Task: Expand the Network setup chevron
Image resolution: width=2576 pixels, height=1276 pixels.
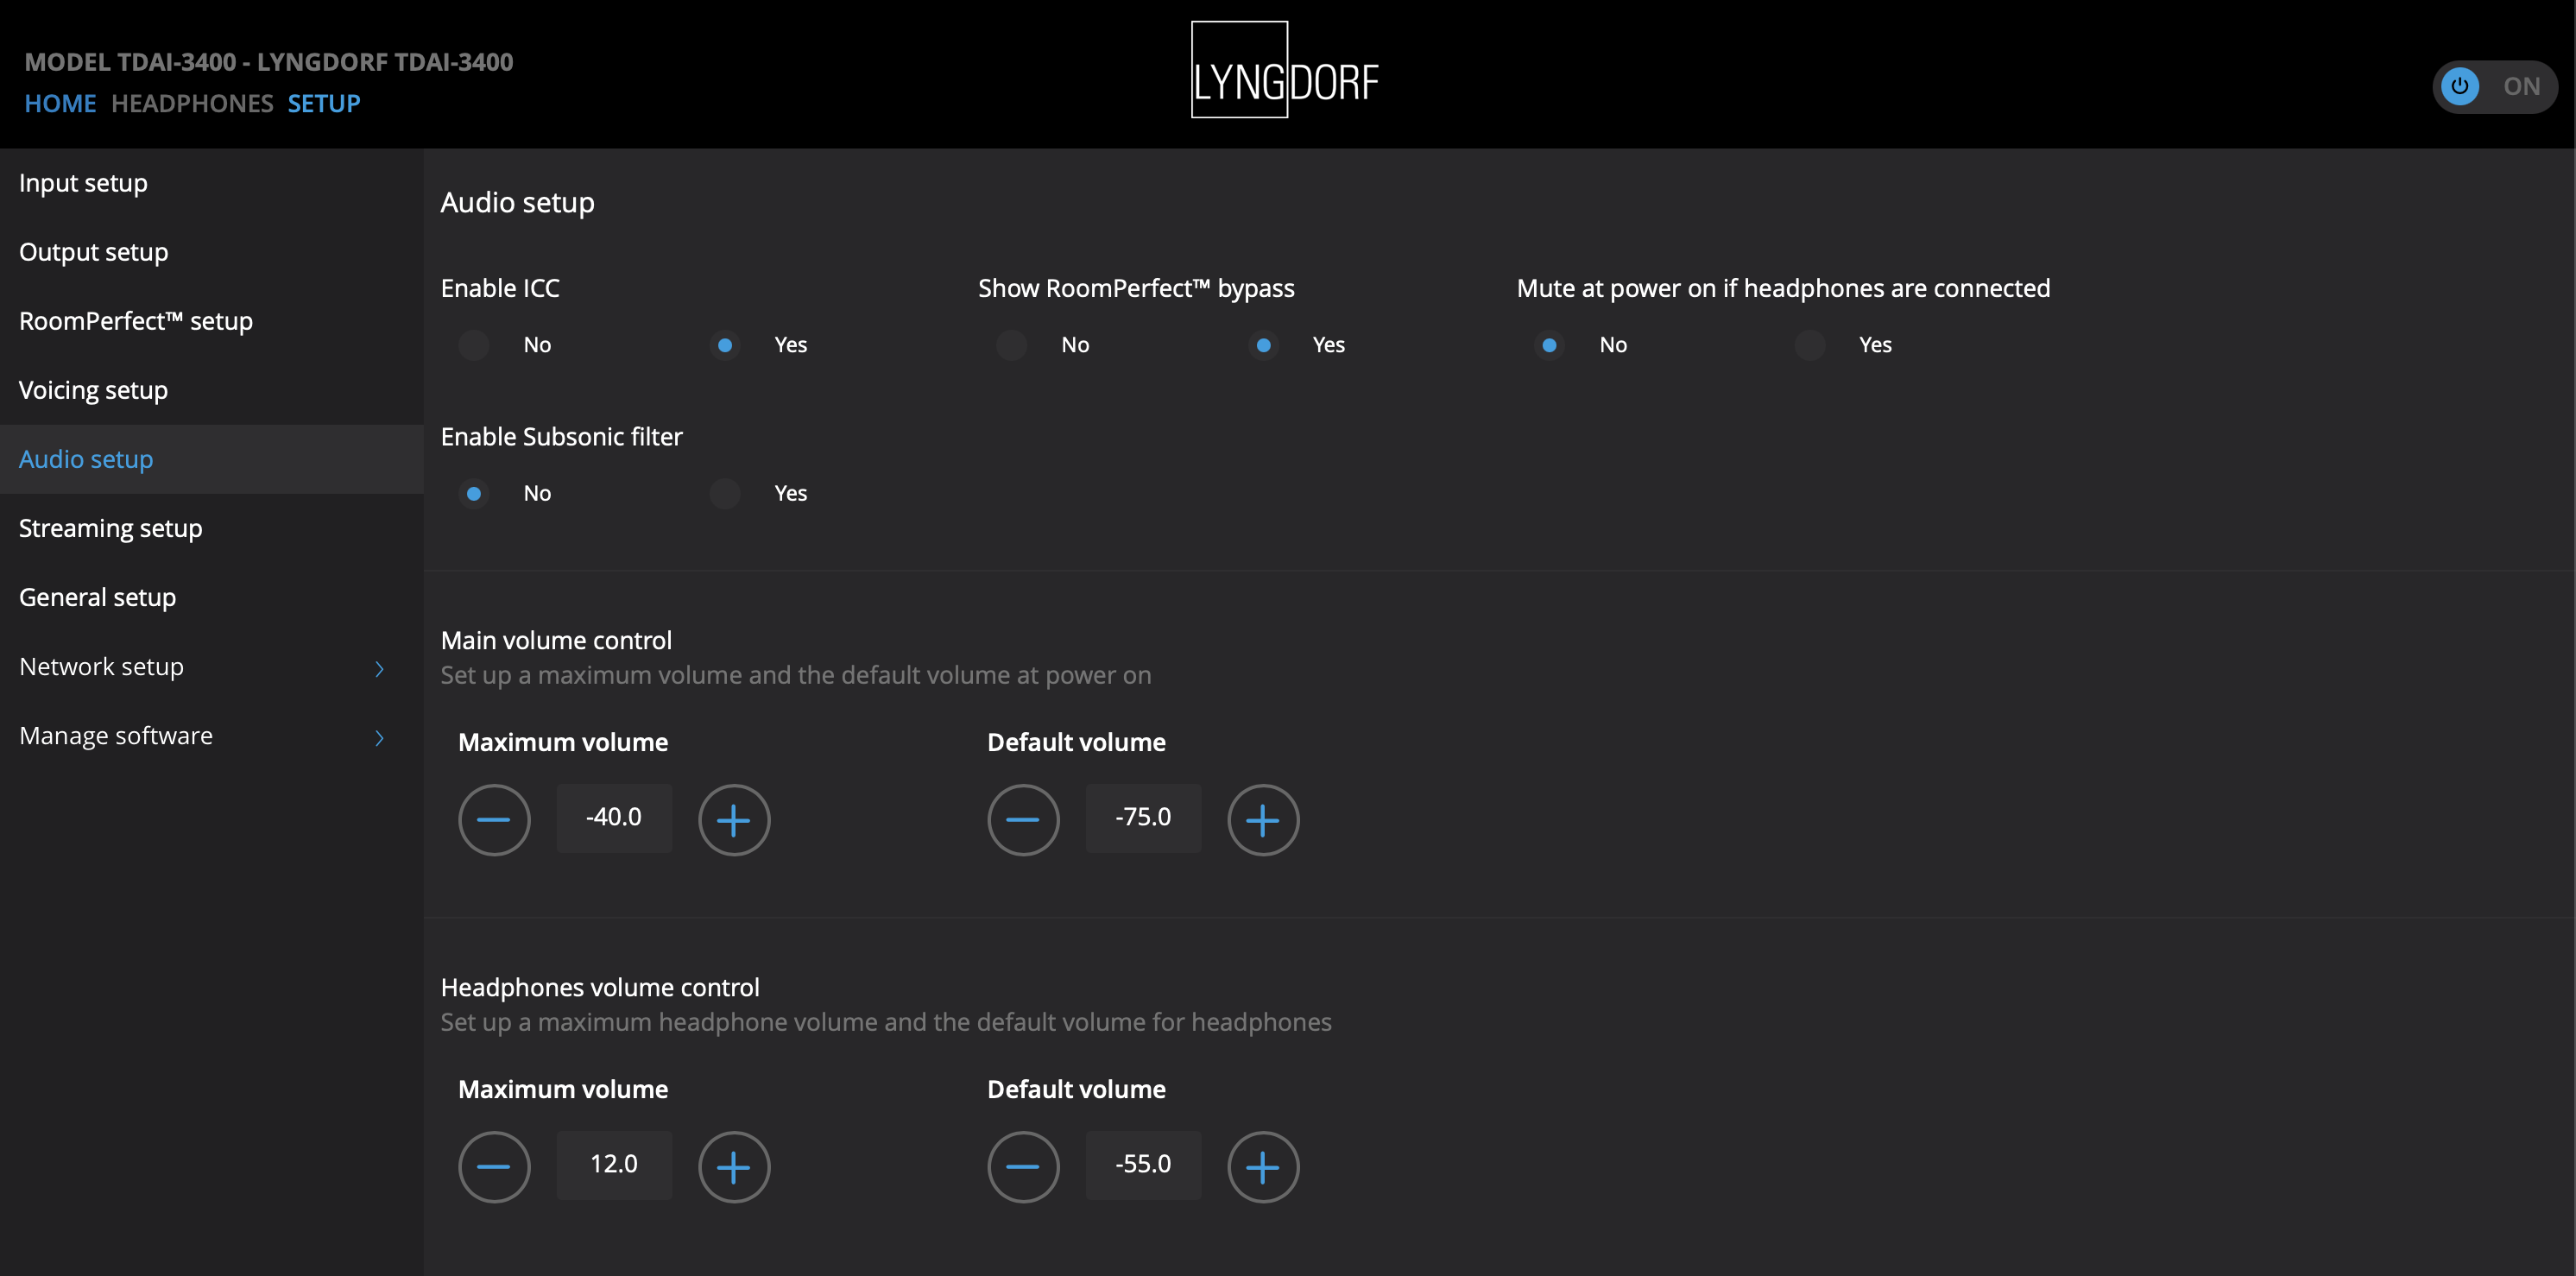Action: tap(379, 668)
